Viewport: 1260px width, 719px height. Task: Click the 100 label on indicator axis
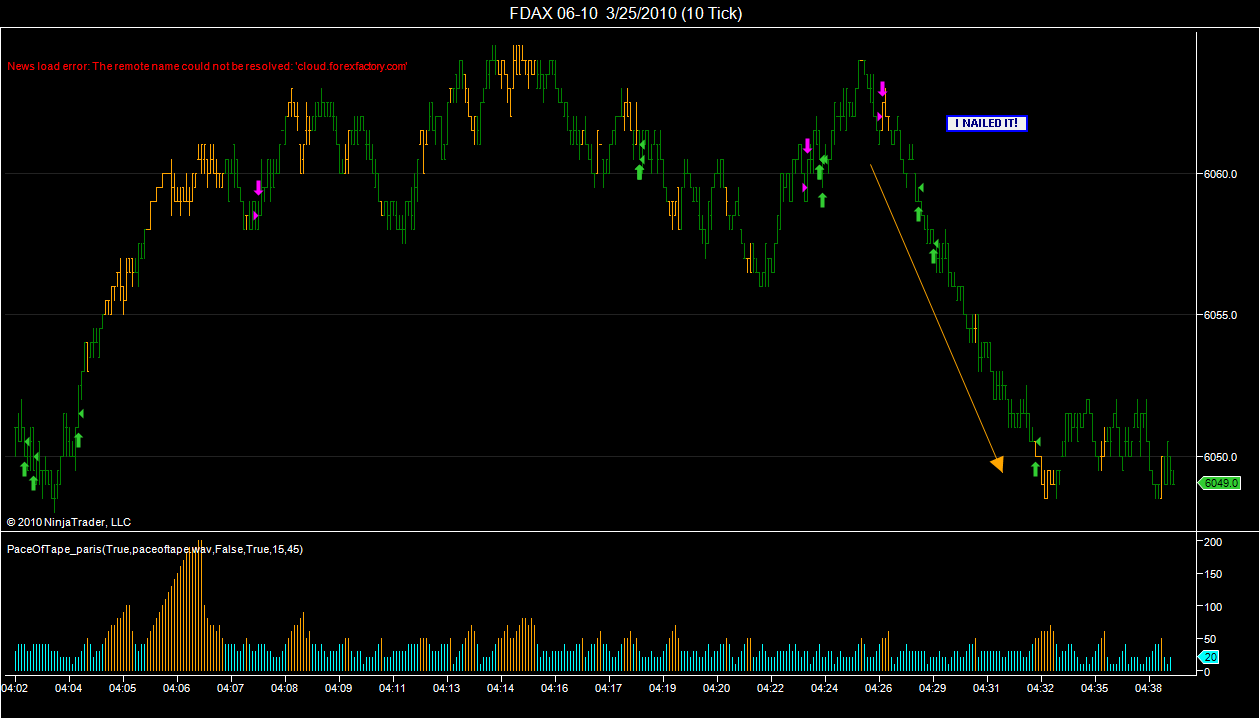pos(1214,607)
